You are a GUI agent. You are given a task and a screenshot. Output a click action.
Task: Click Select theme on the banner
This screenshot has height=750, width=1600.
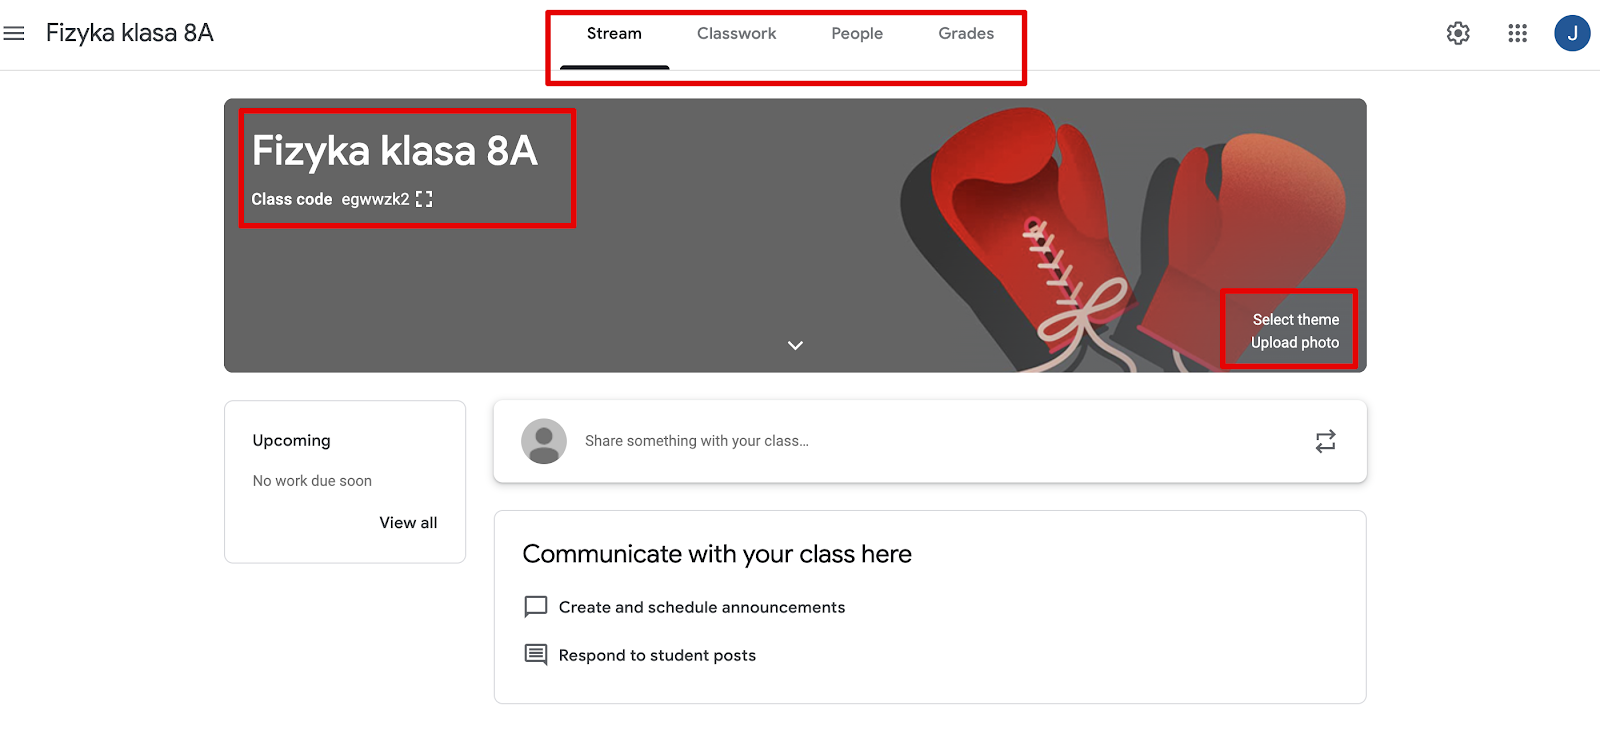(x=1296, y=319)
